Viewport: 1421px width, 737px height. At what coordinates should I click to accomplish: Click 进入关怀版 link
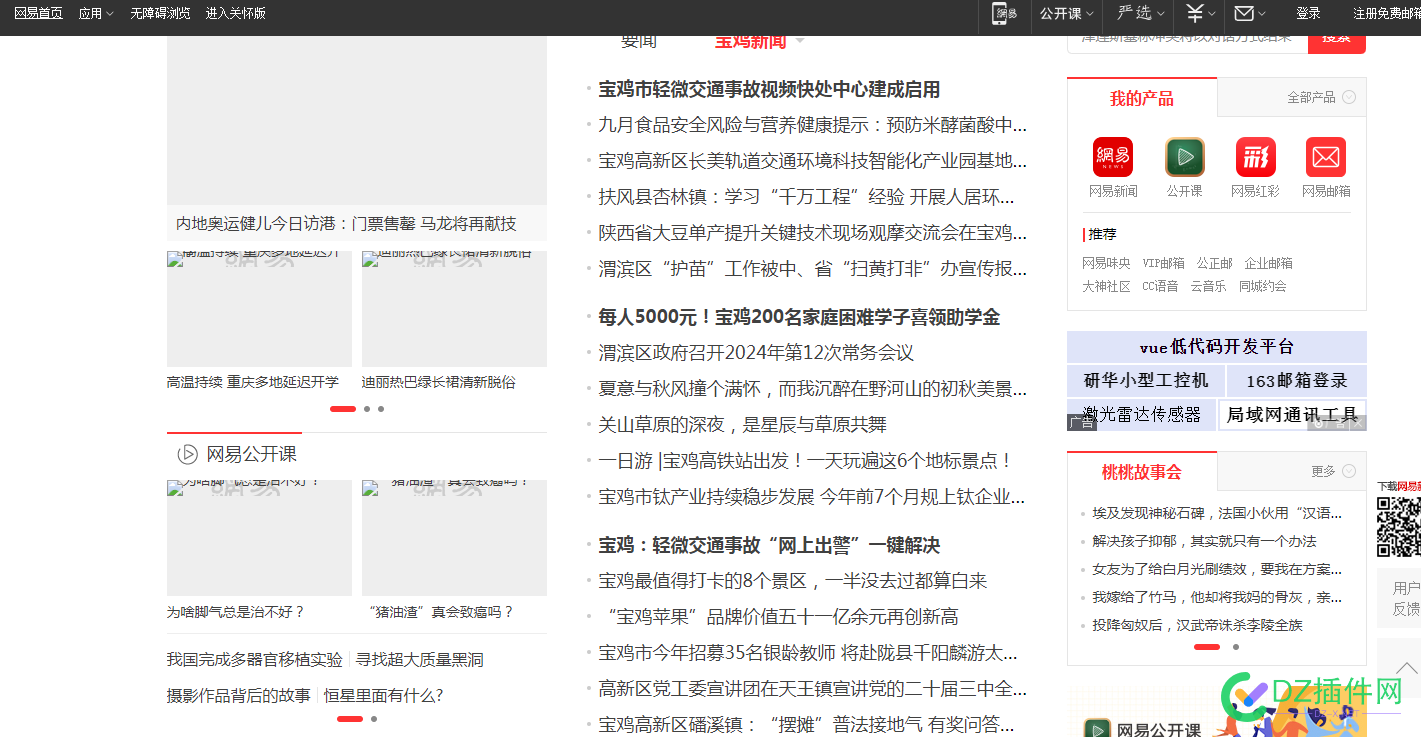pyautogui.click(x=236, y=13)
